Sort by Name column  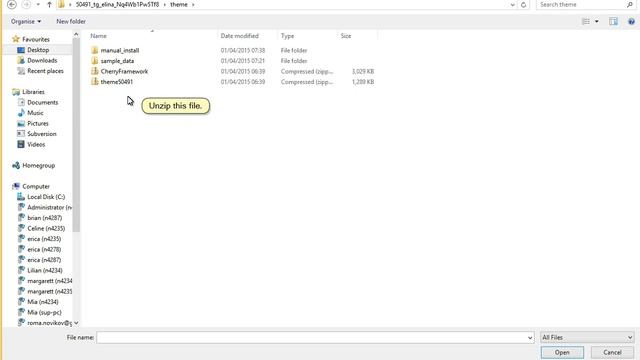click(x=98, y=36)
